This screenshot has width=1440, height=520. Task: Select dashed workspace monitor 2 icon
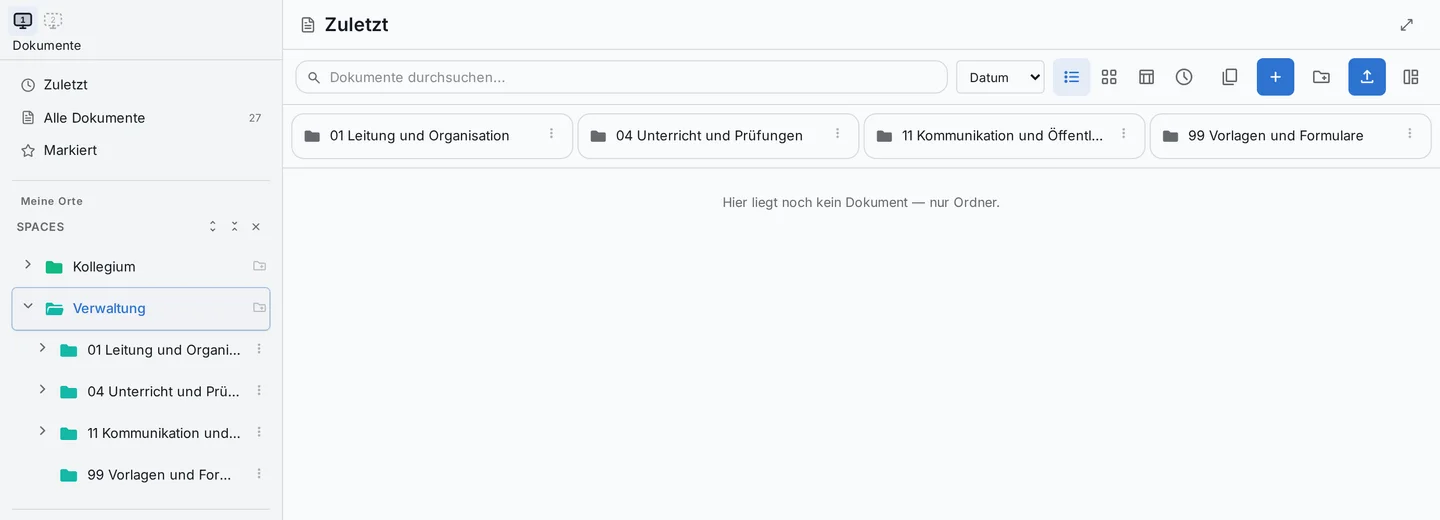click(53, 20)
